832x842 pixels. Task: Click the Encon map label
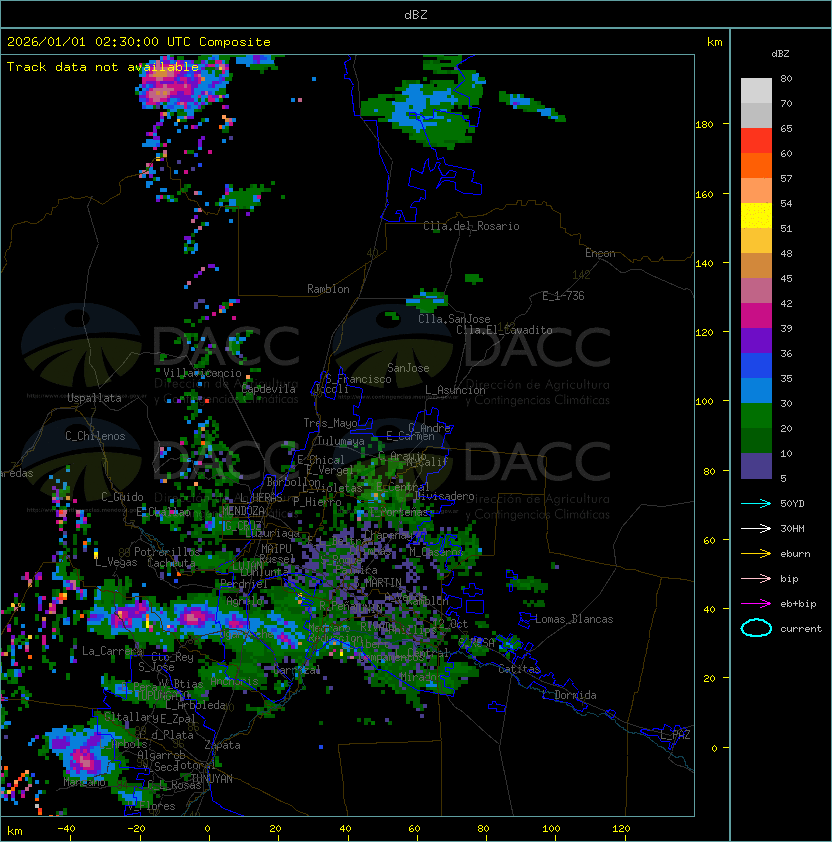click(600, 253)
